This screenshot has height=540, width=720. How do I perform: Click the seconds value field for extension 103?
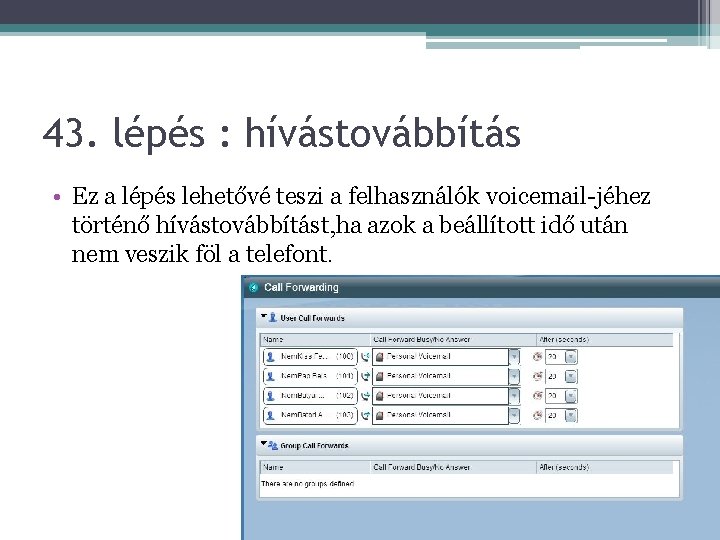coord(555,415)
